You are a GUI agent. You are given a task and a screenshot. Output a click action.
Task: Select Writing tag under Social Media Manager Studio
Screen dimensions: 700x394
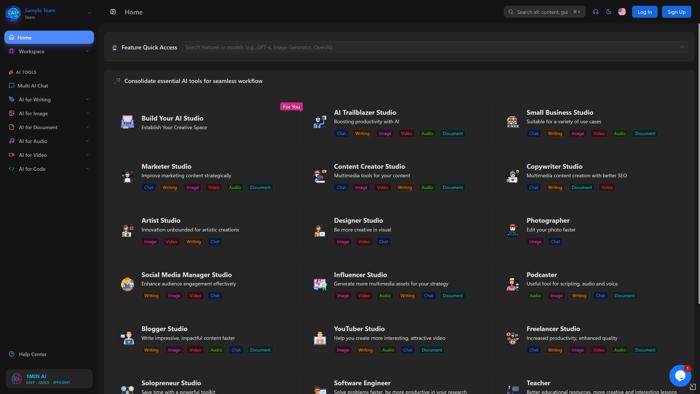coord(151,296)
